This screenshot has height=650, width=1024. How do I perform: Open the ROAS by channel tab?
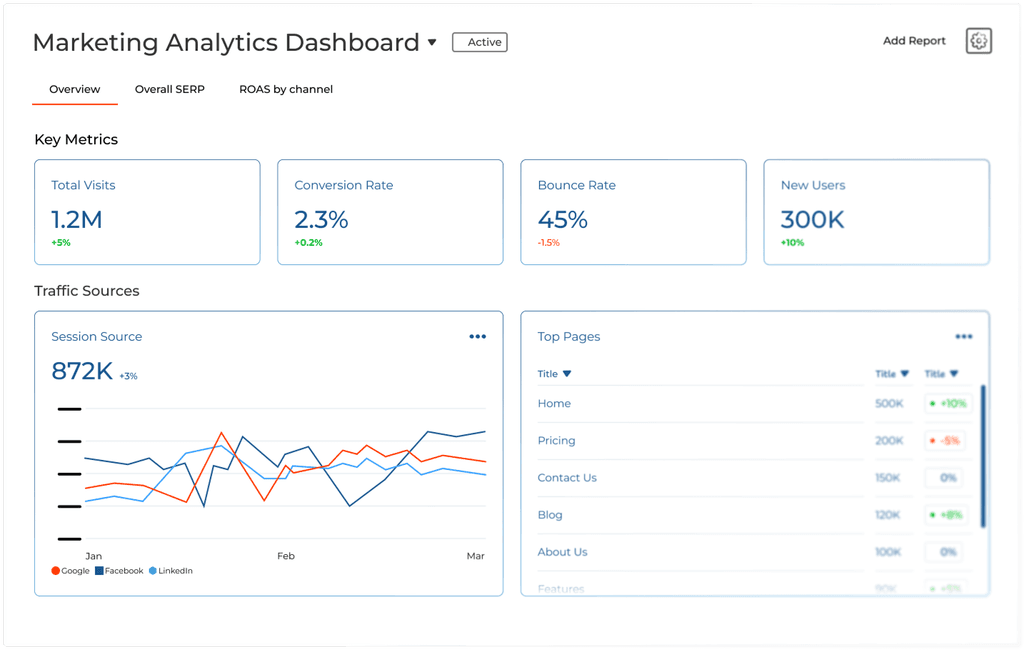point(286,89)
